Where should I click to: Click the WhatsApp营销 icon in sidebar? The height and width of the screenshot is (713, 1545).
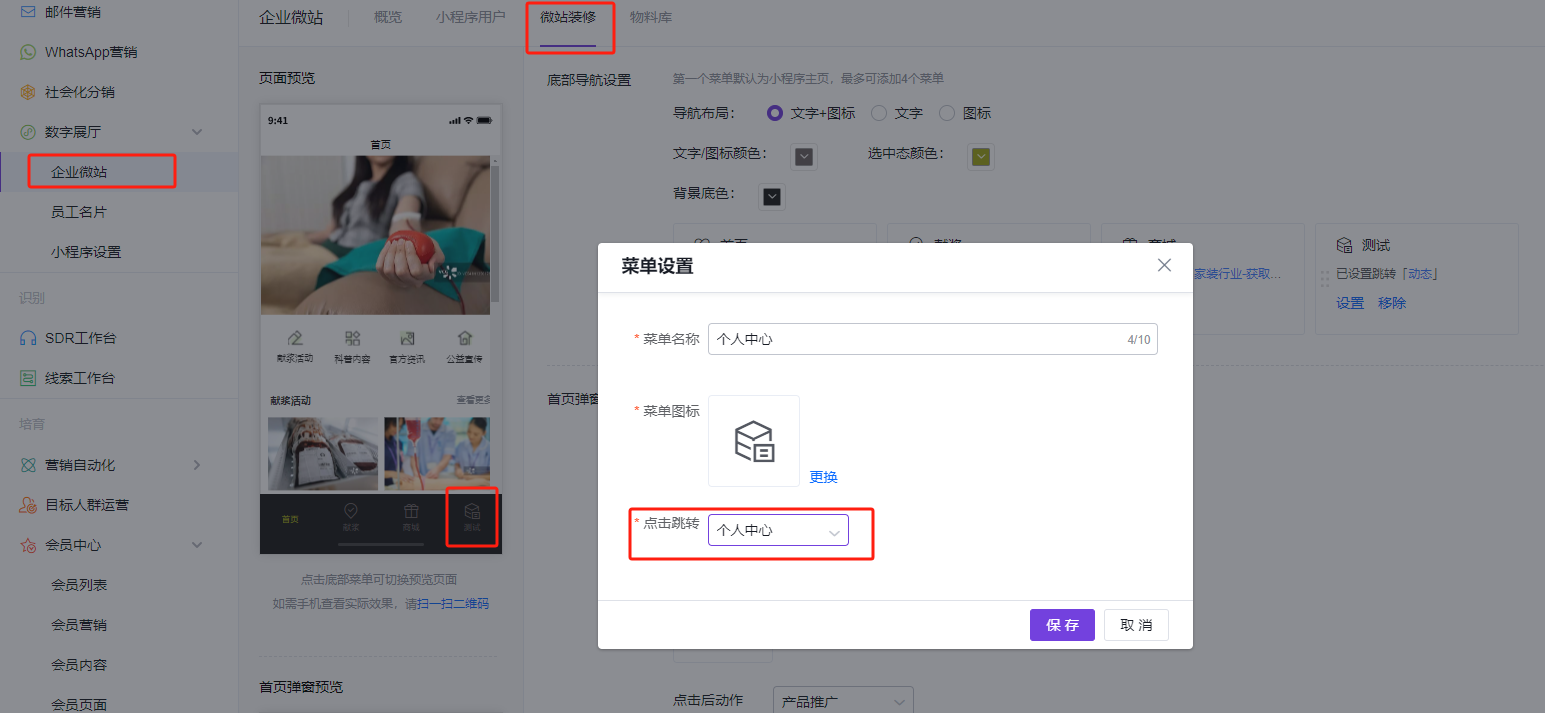[28, 52]
